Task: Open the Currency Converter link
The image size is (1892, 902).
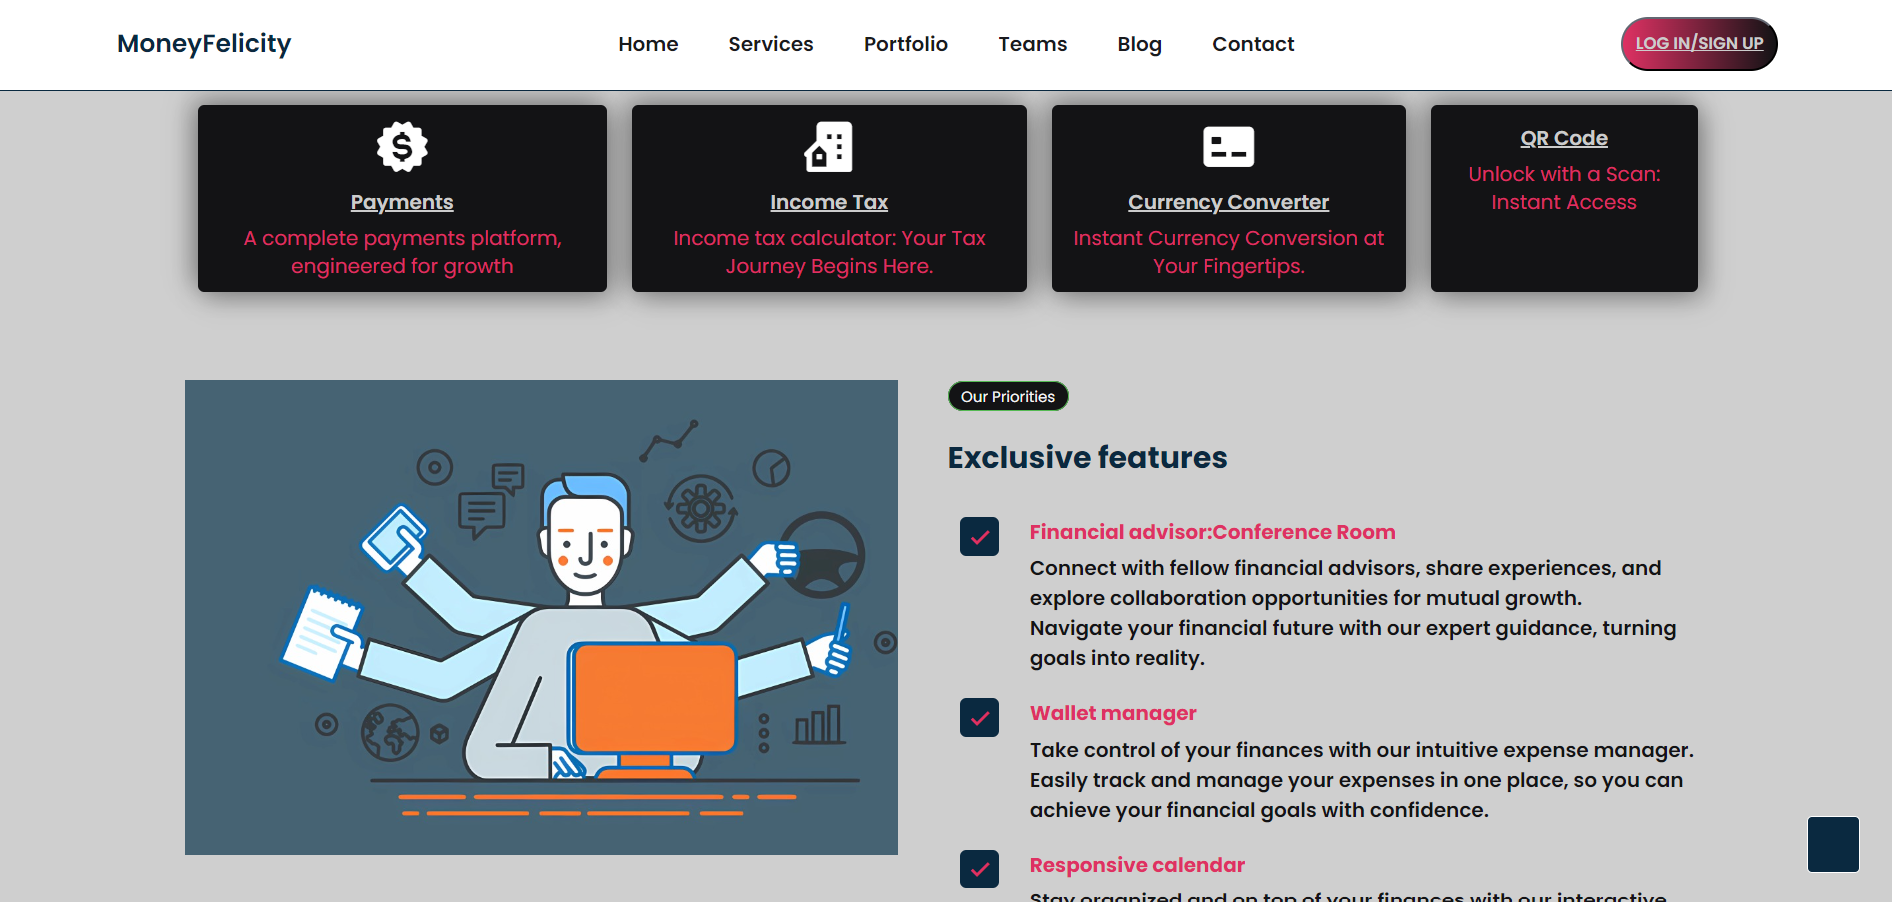Action: (1228, 202)
